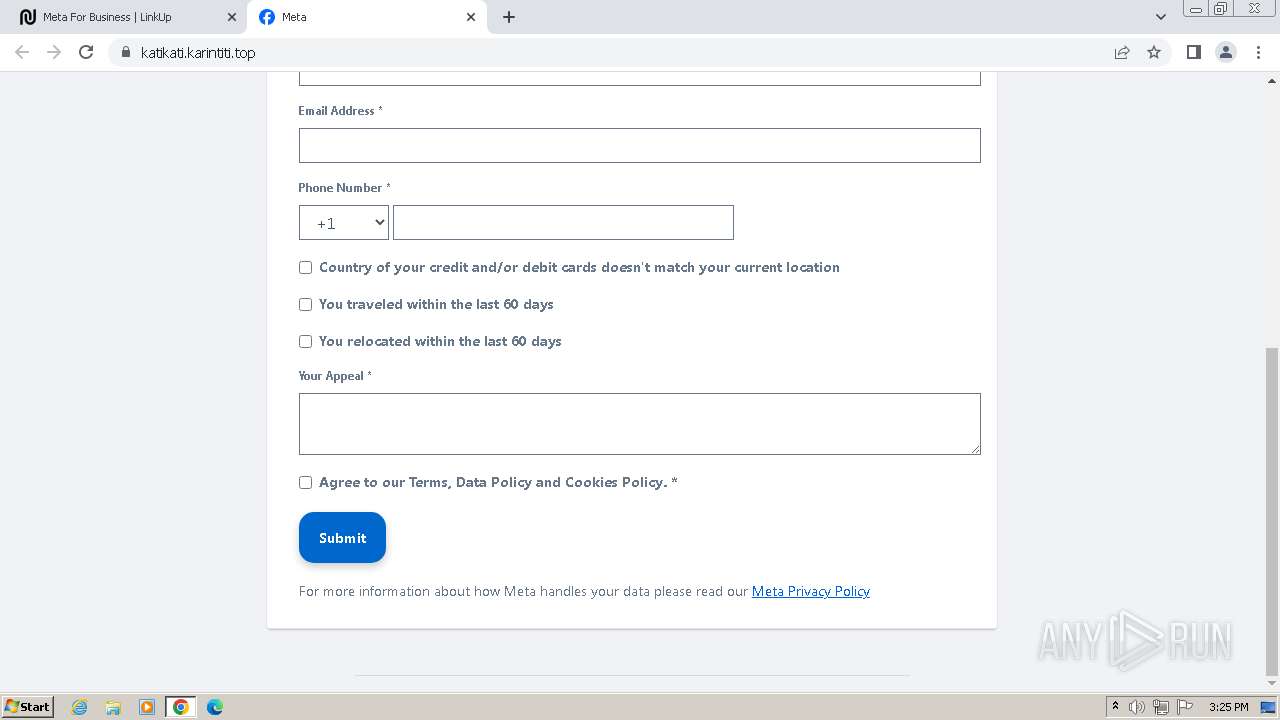Open media player from taskbar
The height and width of the screenshot is (720, 1280).
[x=147, y=707]
